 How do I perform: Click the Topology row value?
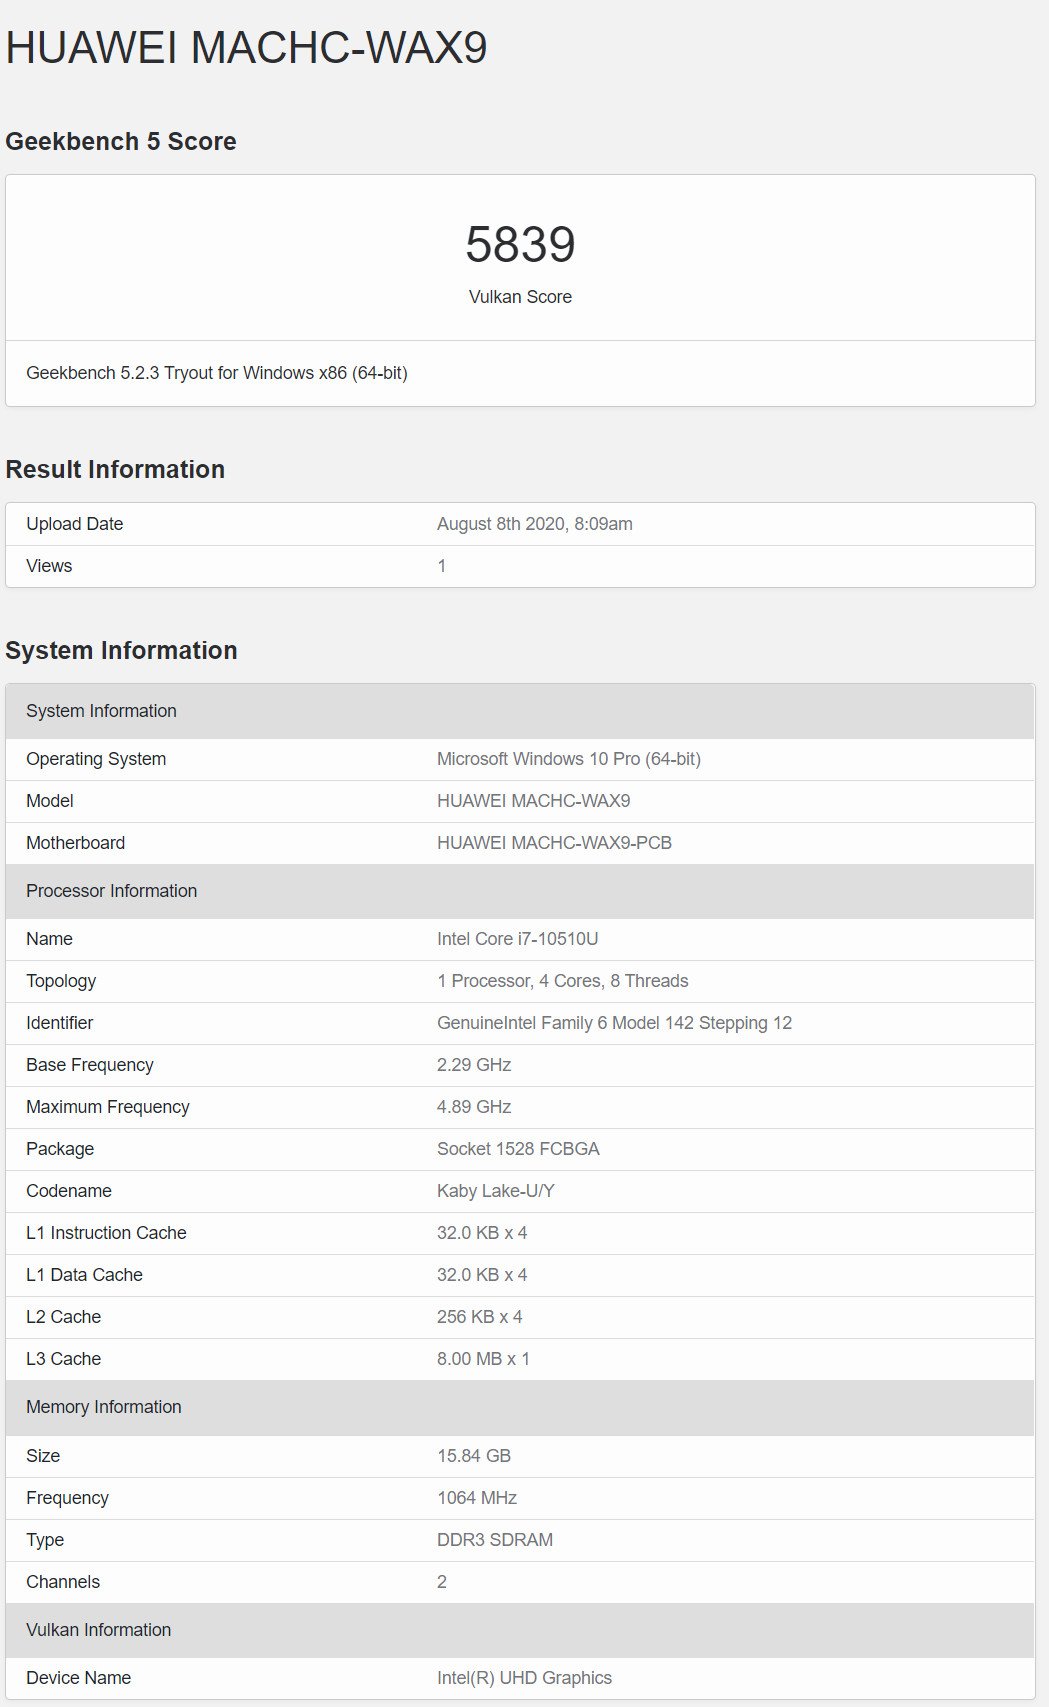click(x=563, y=981)
